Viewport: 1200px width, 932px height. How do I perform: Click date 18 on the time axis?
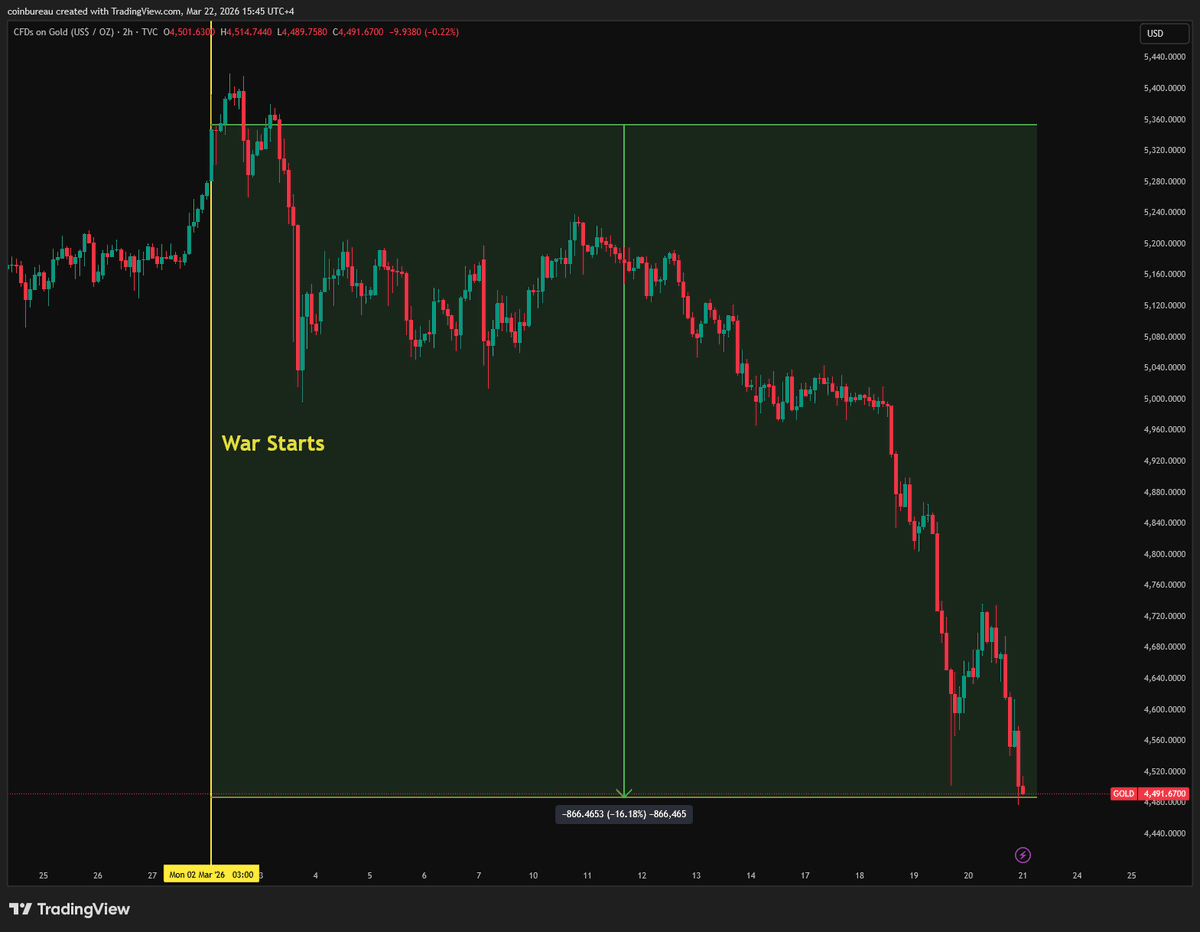860,875
